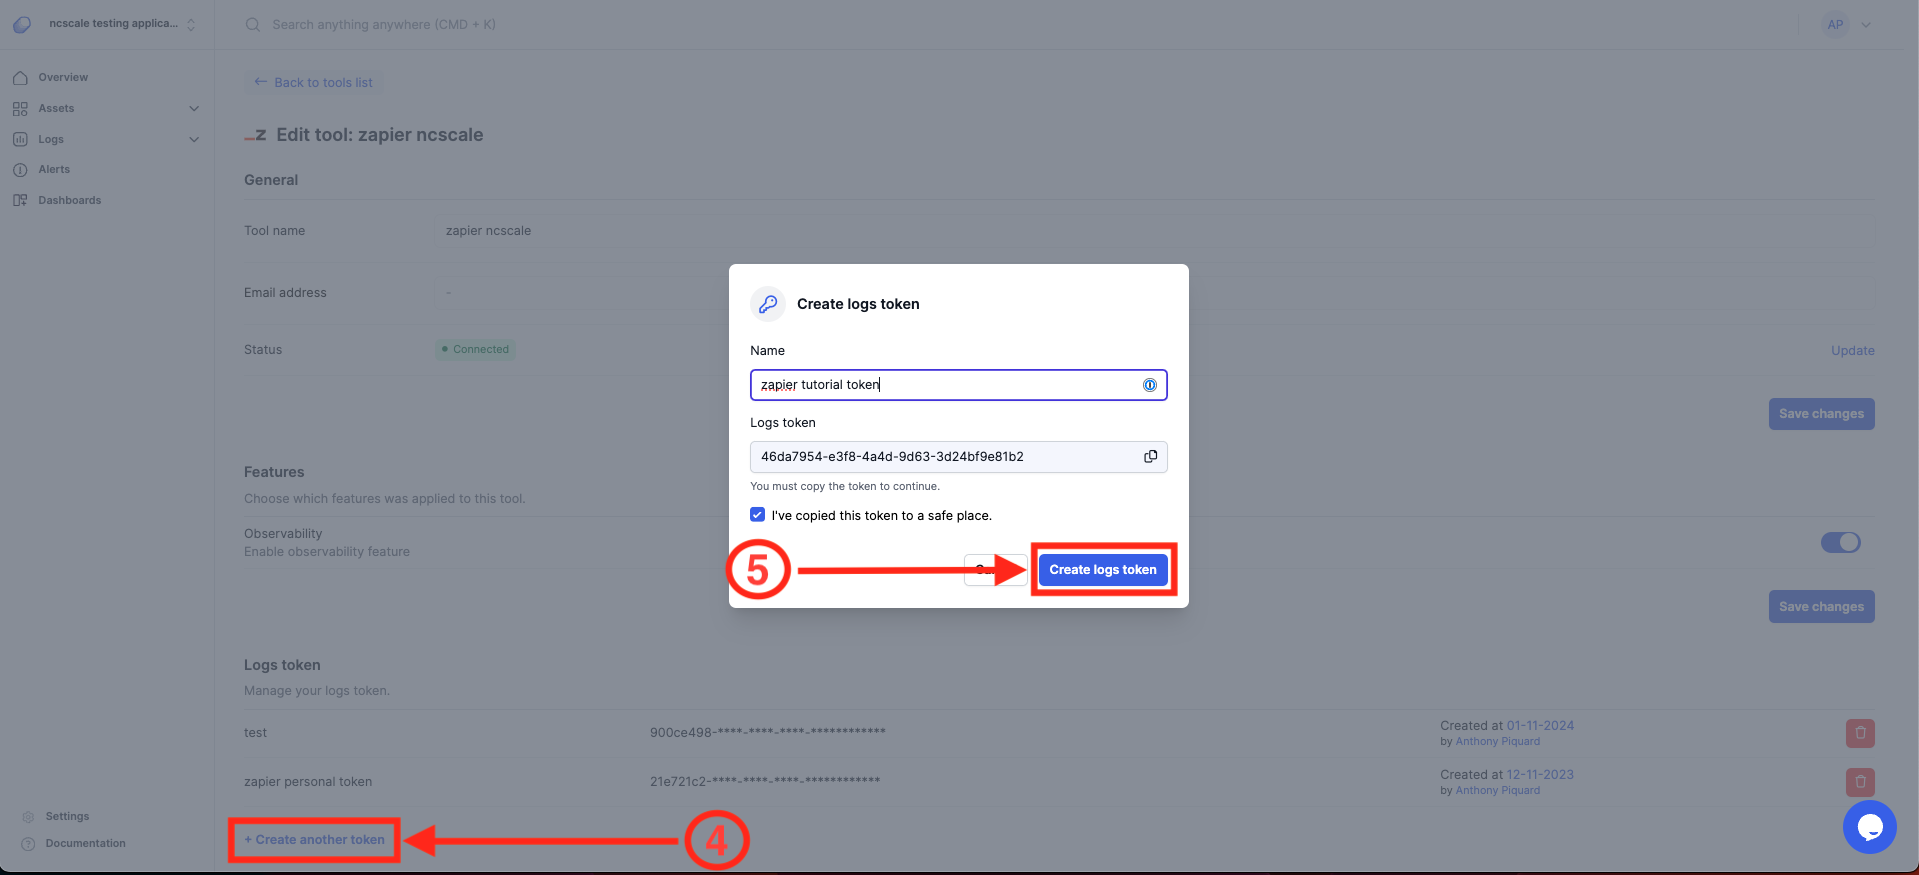Open Anthony Piquard link in test token row
This screenshot has width=1919, height=875.
1497,742
